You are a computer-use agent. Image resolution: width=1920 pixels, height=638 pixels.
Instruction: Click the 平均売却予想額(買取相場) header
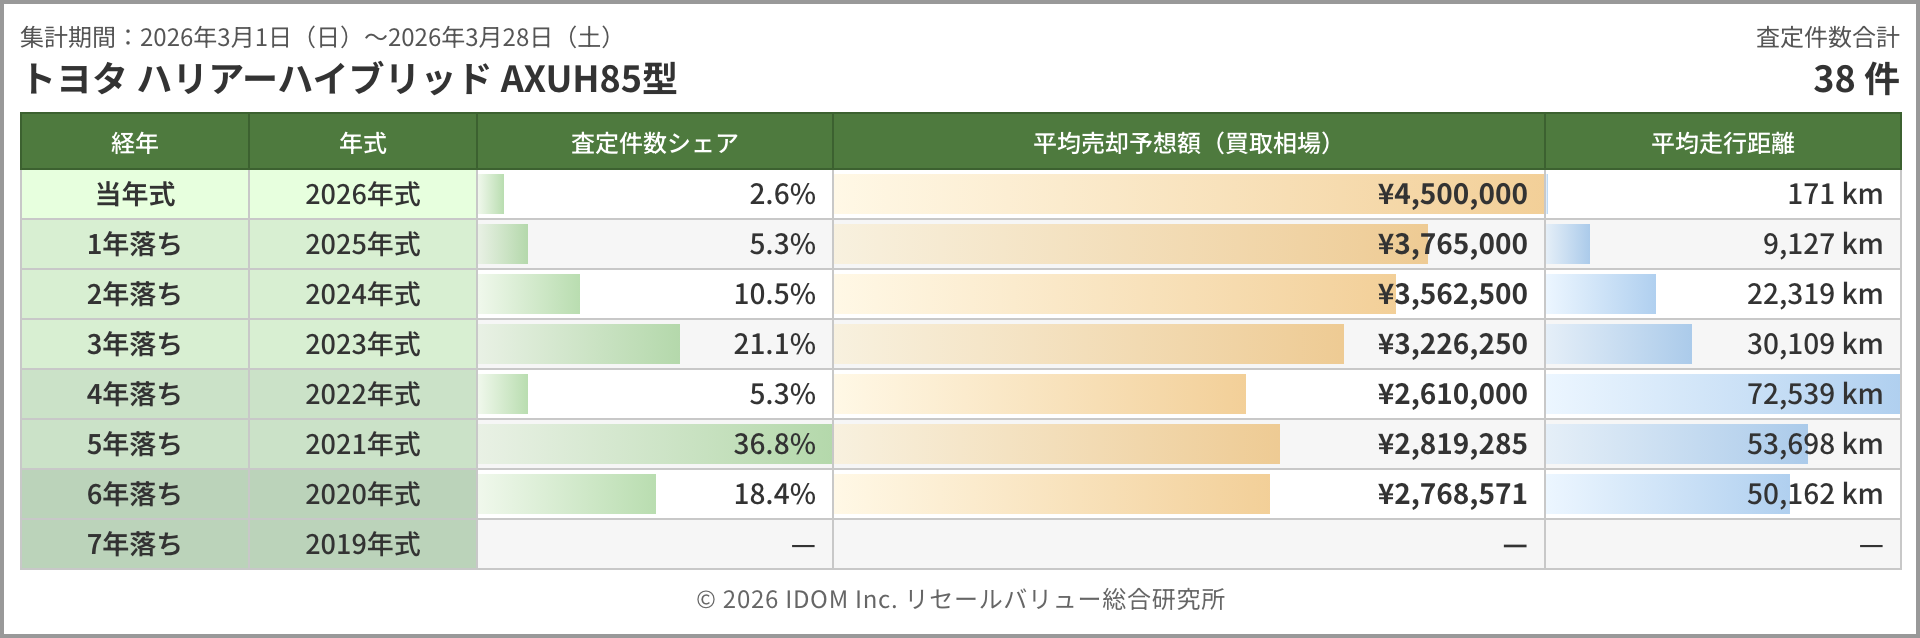[x=1188, y=143]
